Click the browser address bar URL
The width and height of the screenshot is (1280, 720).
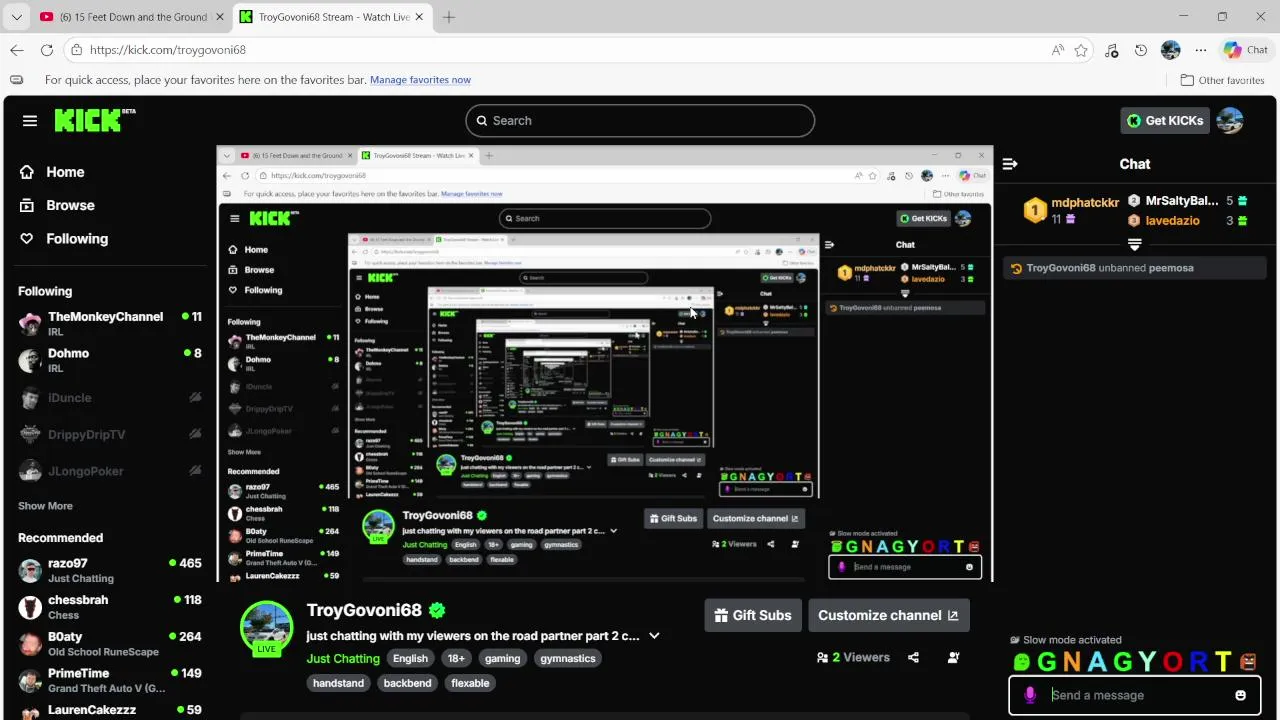(x=168, y=50)
